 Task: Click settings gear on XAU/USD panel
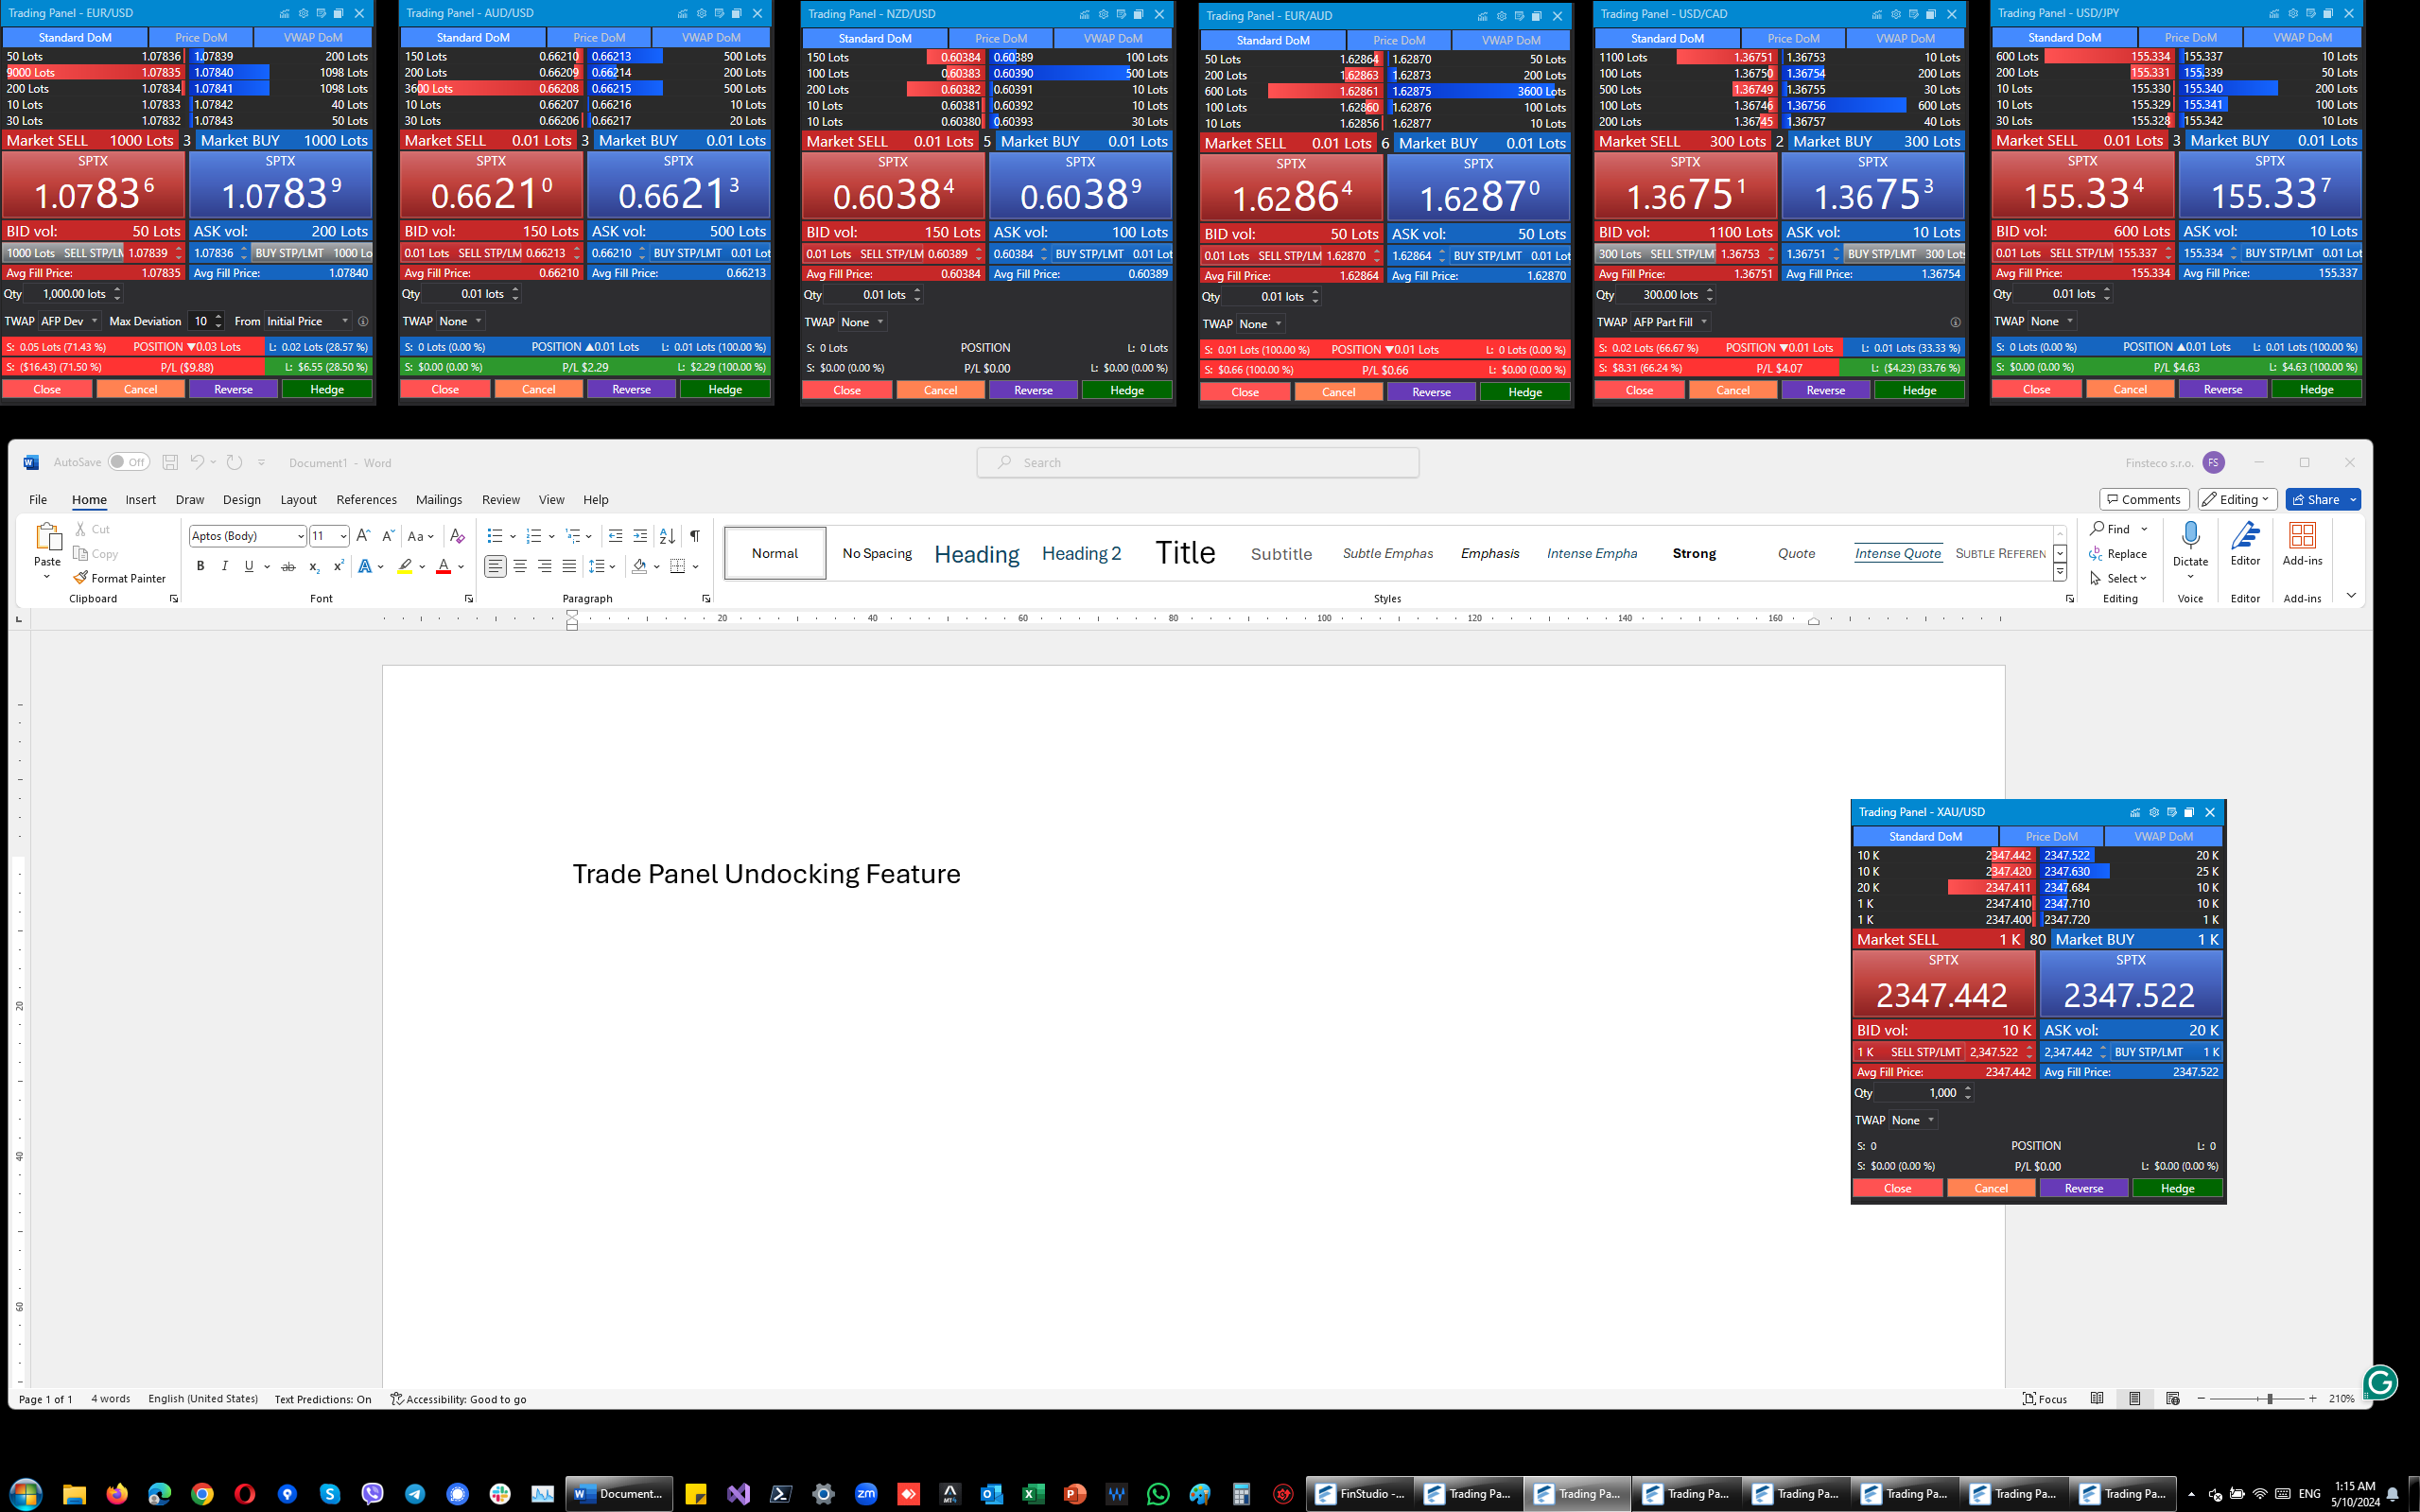(x=2154, y=812)
